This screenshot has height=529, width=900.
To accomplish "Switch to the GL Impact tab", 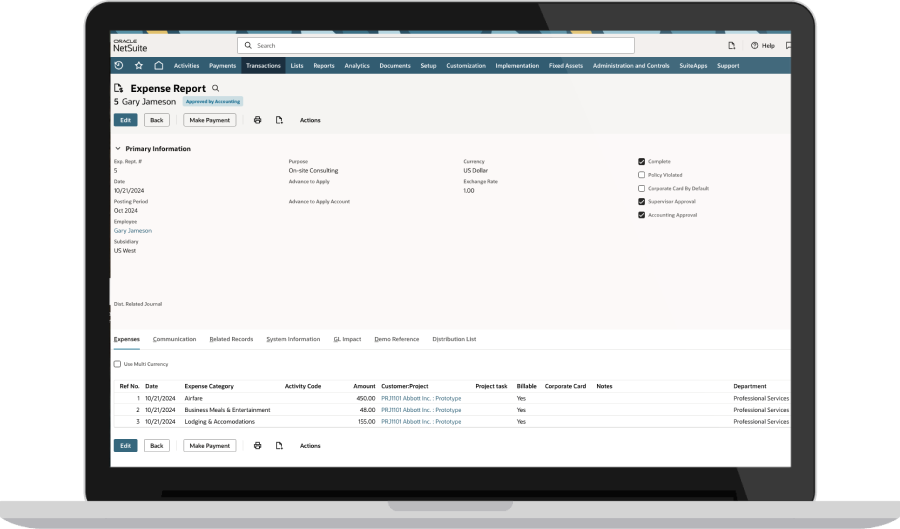I will click(347, 339).
